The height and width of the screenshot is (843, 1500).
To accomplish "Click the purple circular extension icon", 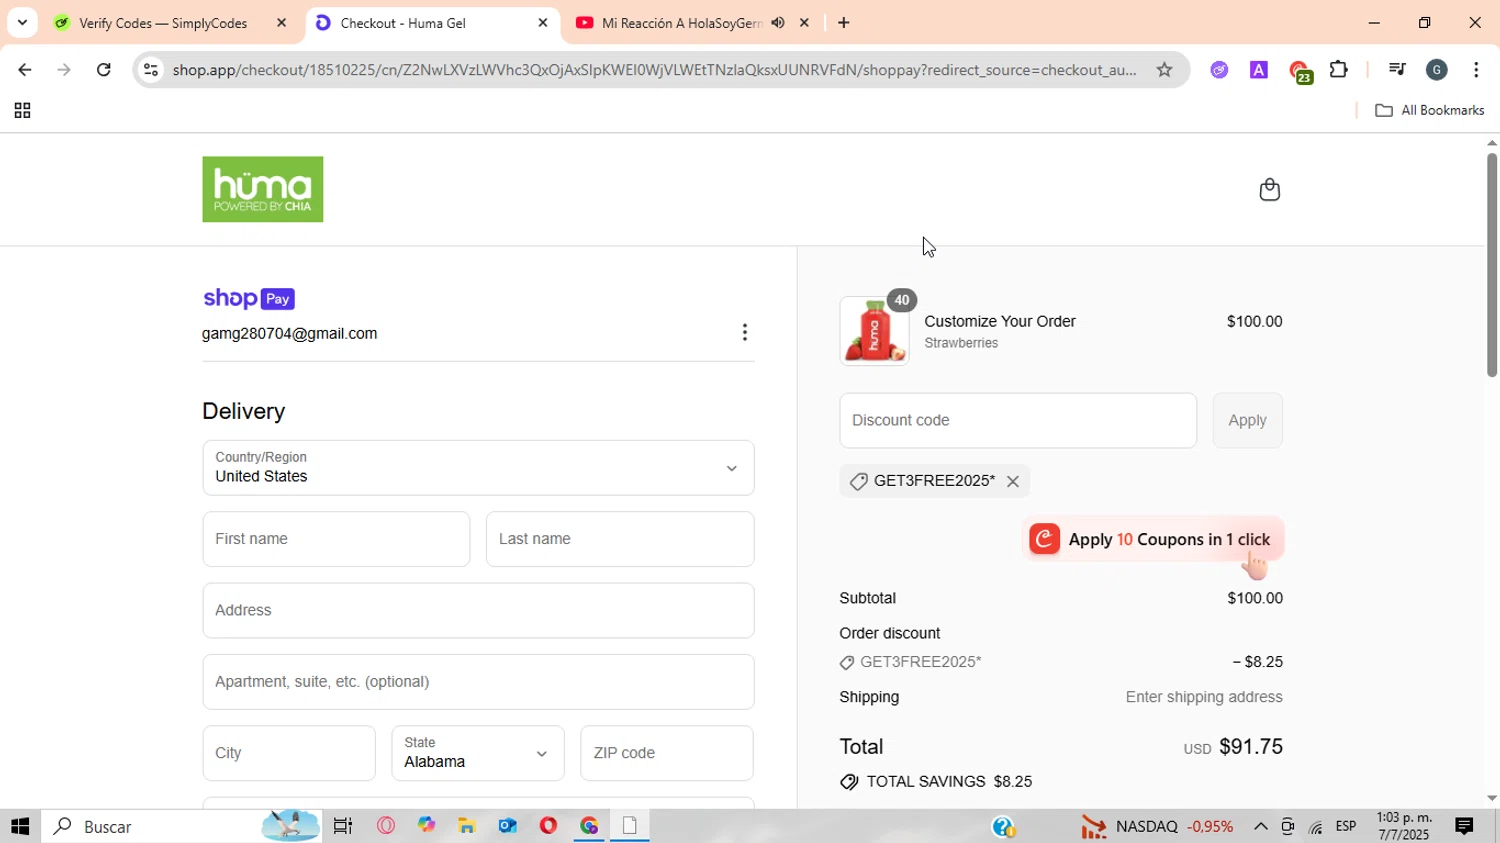I will [x=1219, y=70].
